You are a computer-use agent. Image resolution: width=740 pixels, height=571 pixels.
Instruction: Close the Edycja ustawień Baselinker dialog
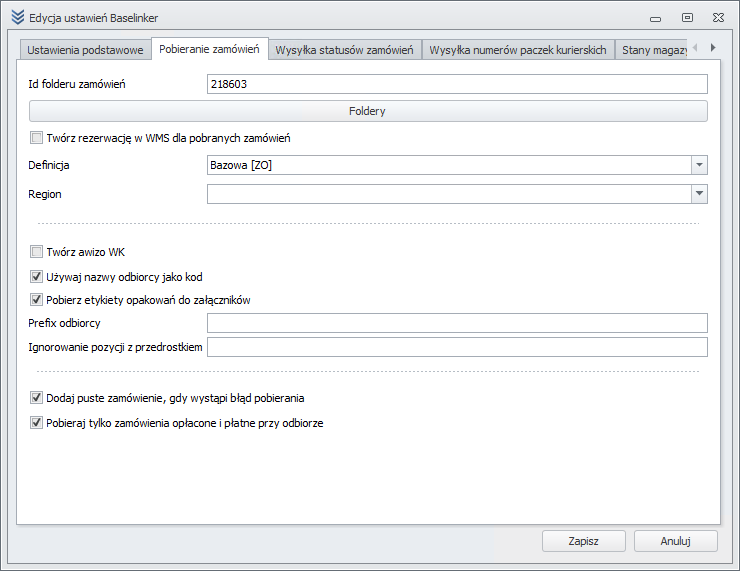pyautogui.click(x=718, y=17)
